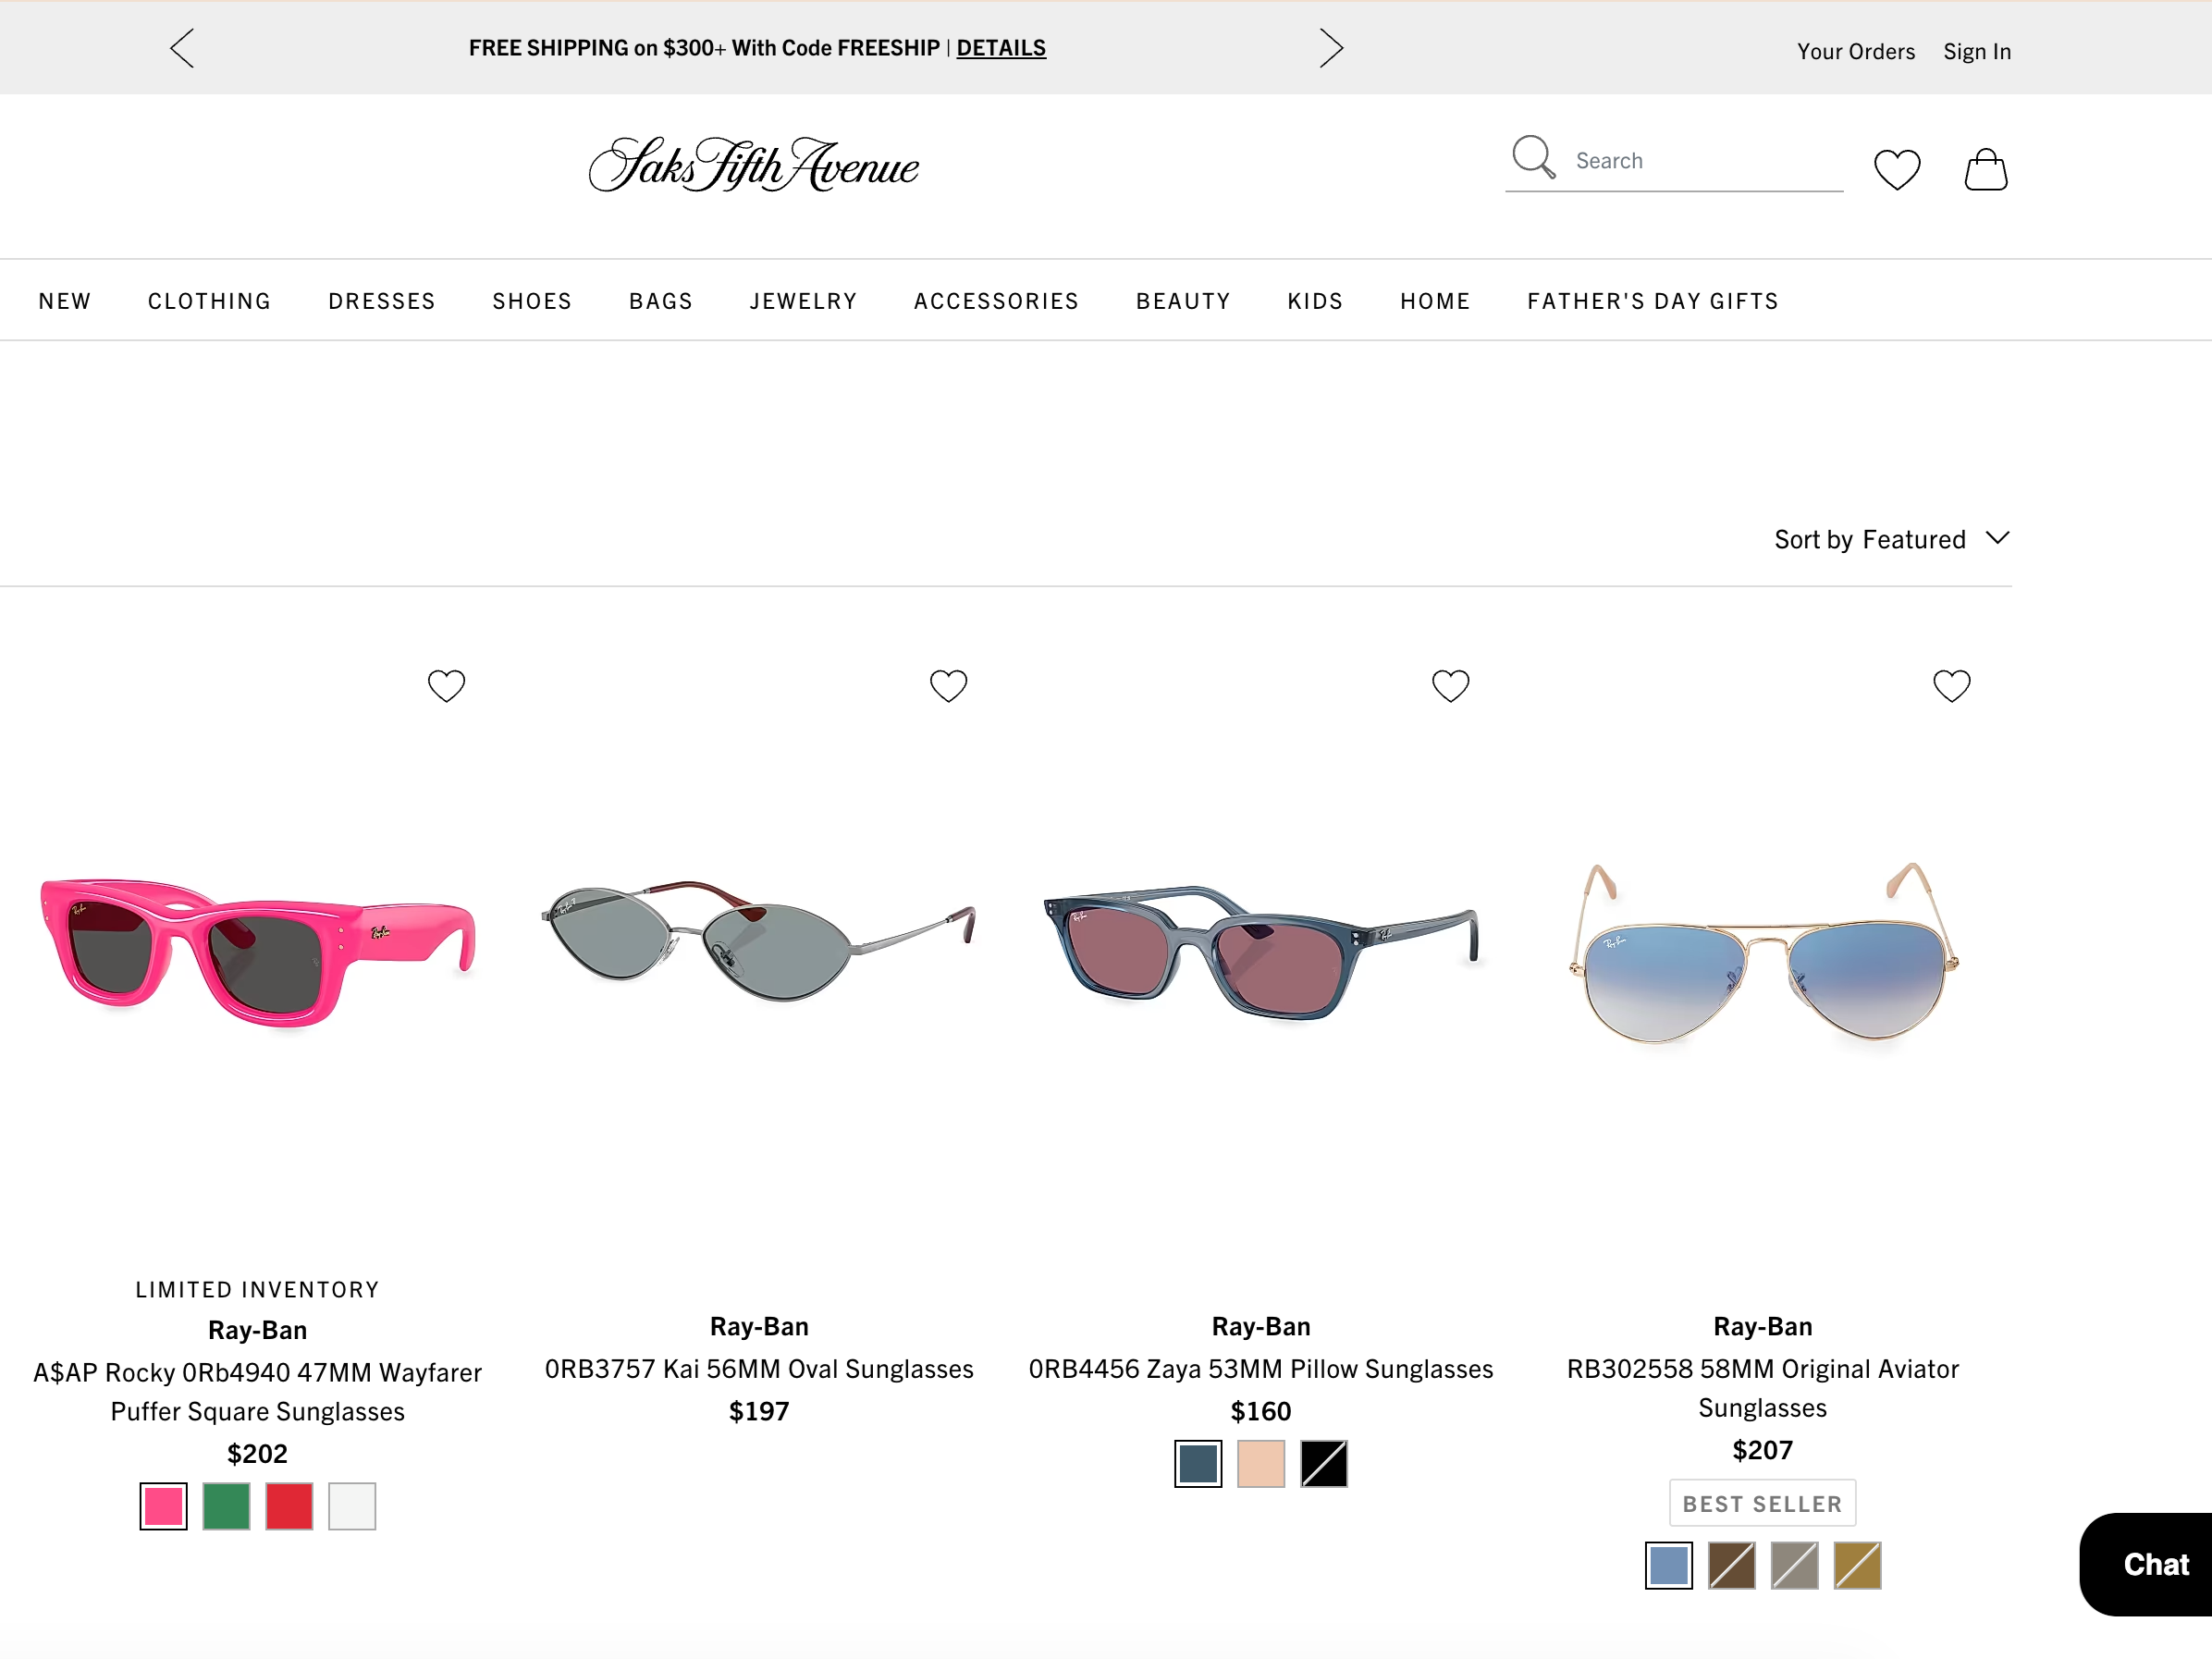Favorite the A$AP Rocky Wayfarer sunglasses

coord(447,686)
